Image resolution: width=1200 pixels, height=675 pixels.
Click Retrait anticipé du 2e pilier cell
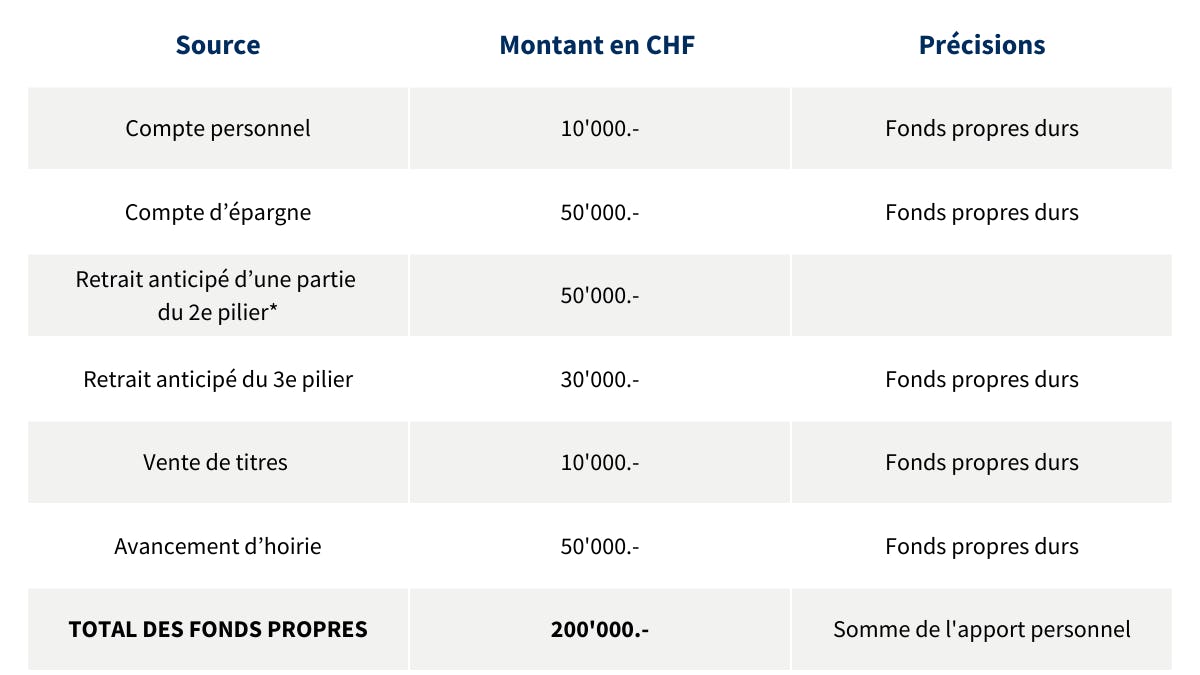click(x=216, y=296)
